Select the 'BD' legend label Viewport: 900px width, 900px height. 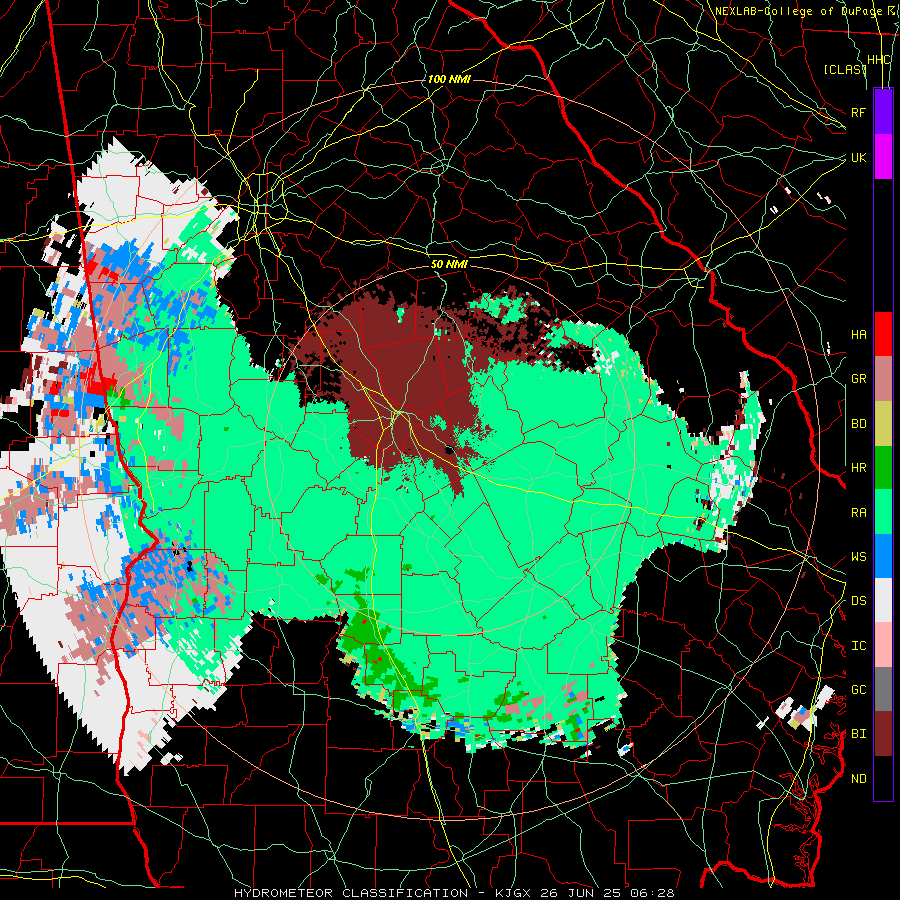tap(859, 424)
